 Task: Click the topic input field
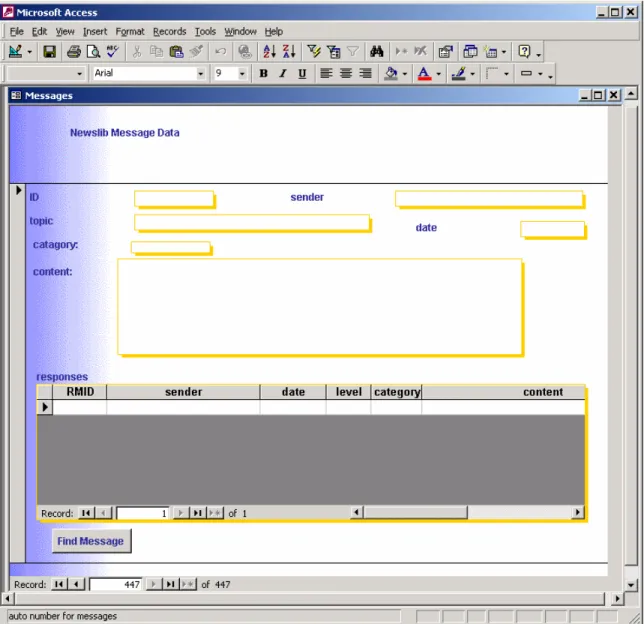click(252, 223)
